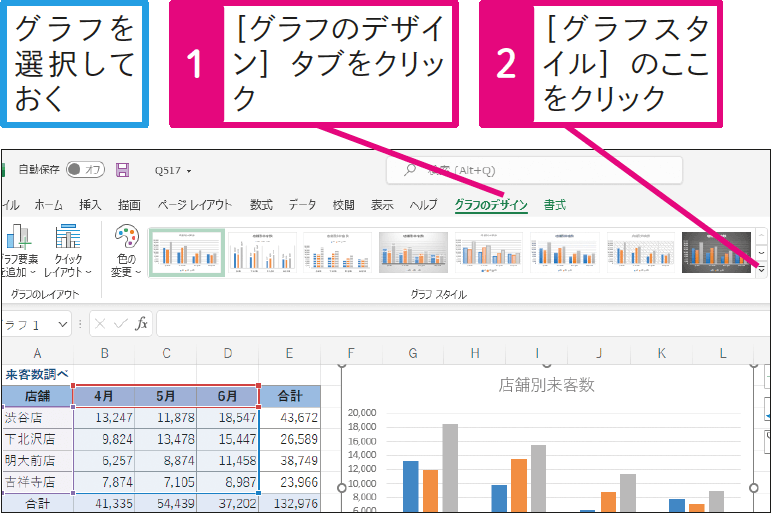This screenshot has width=783, height=513.
Task: Open the ページ レイアウト tab
Action: pyautogui.click(x=195, y=205)
